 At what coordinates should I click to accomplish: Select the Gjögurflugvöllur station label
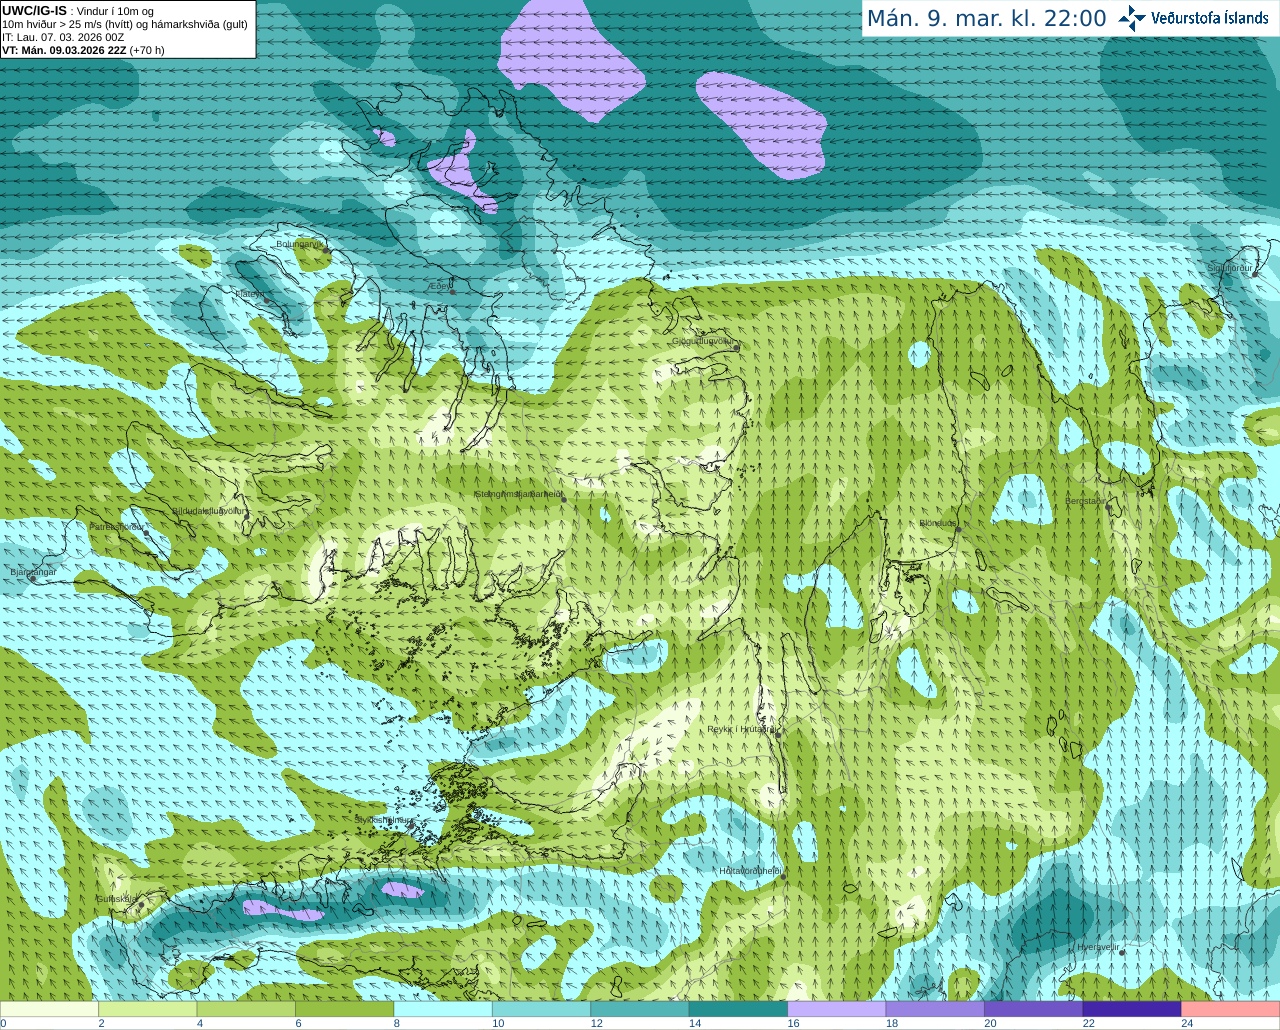(703, 341)
